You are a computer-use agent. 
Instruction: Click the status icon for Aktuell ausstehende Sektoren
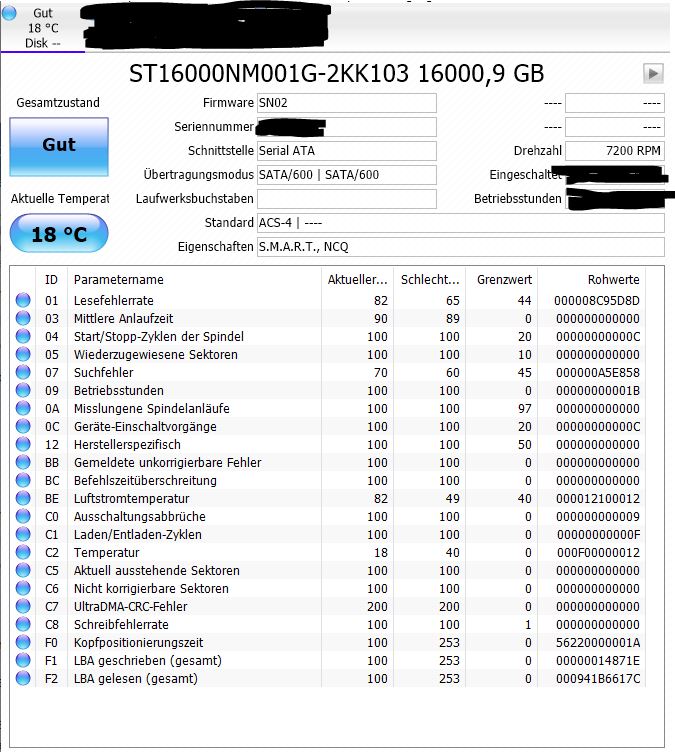(x=23, y=570)
